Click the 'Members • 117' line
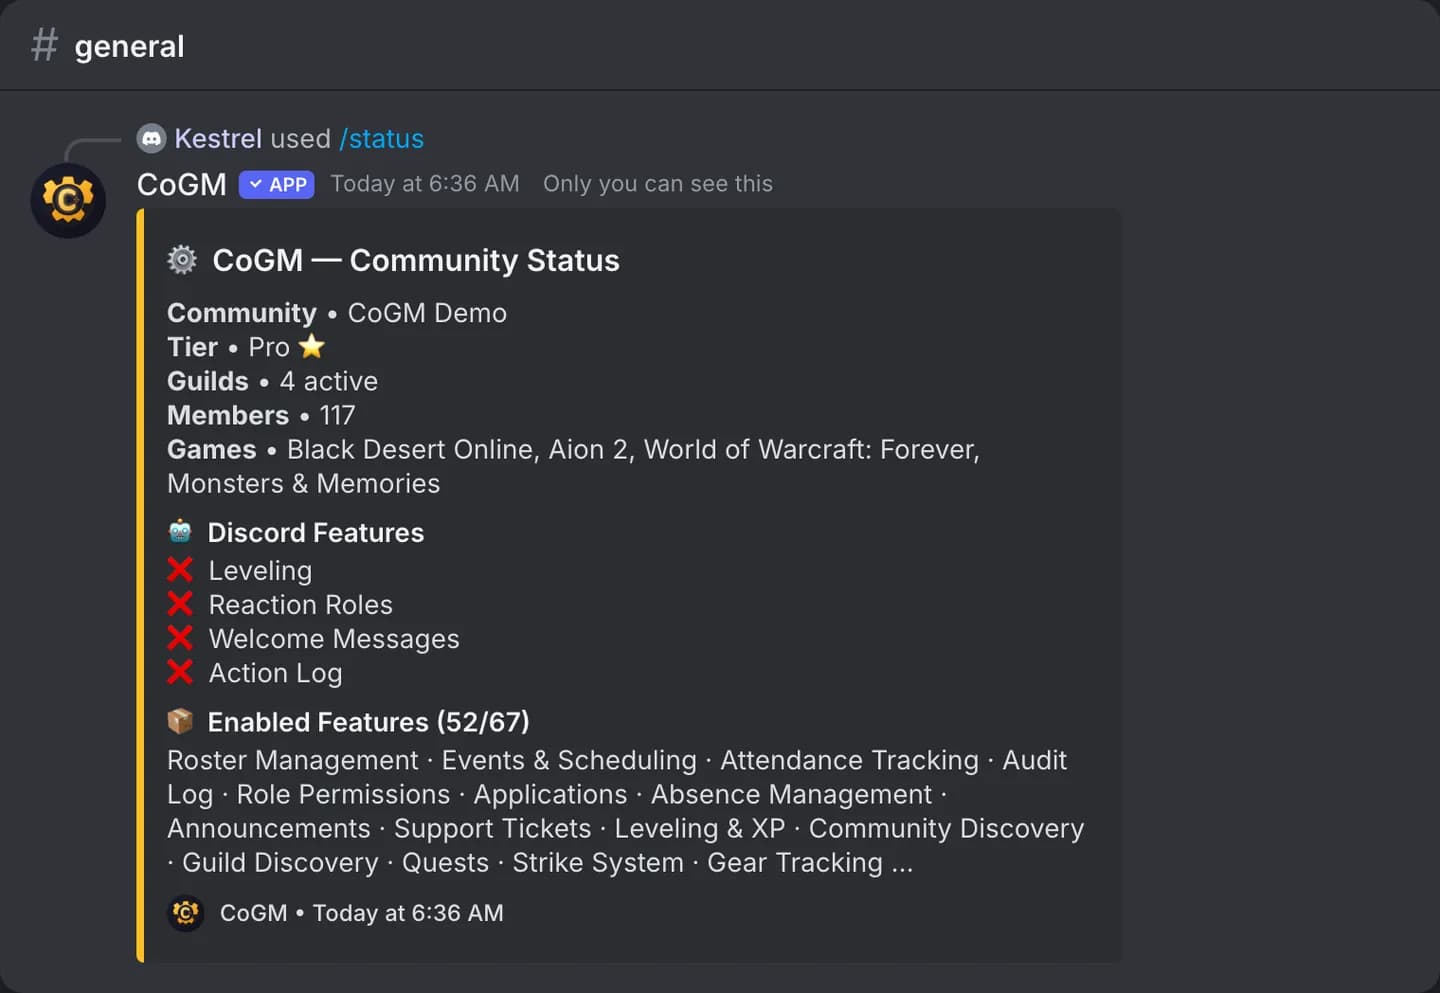This screenshot has height=993, width=1440. [x=261, y=415]
